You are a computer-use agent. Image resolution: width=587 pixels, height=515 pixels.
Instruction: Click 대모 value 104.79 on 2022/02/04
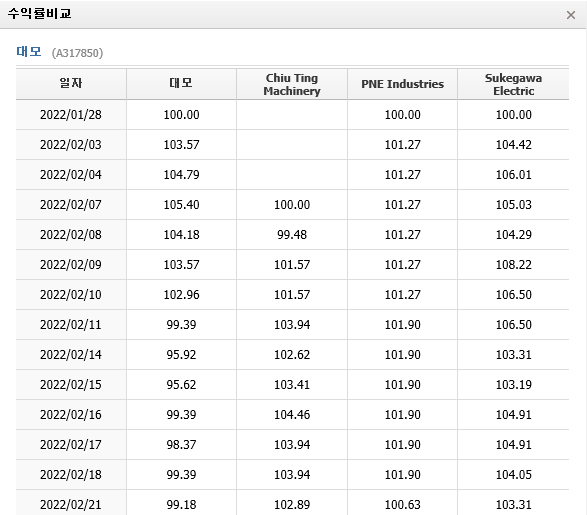pos(181,174)
